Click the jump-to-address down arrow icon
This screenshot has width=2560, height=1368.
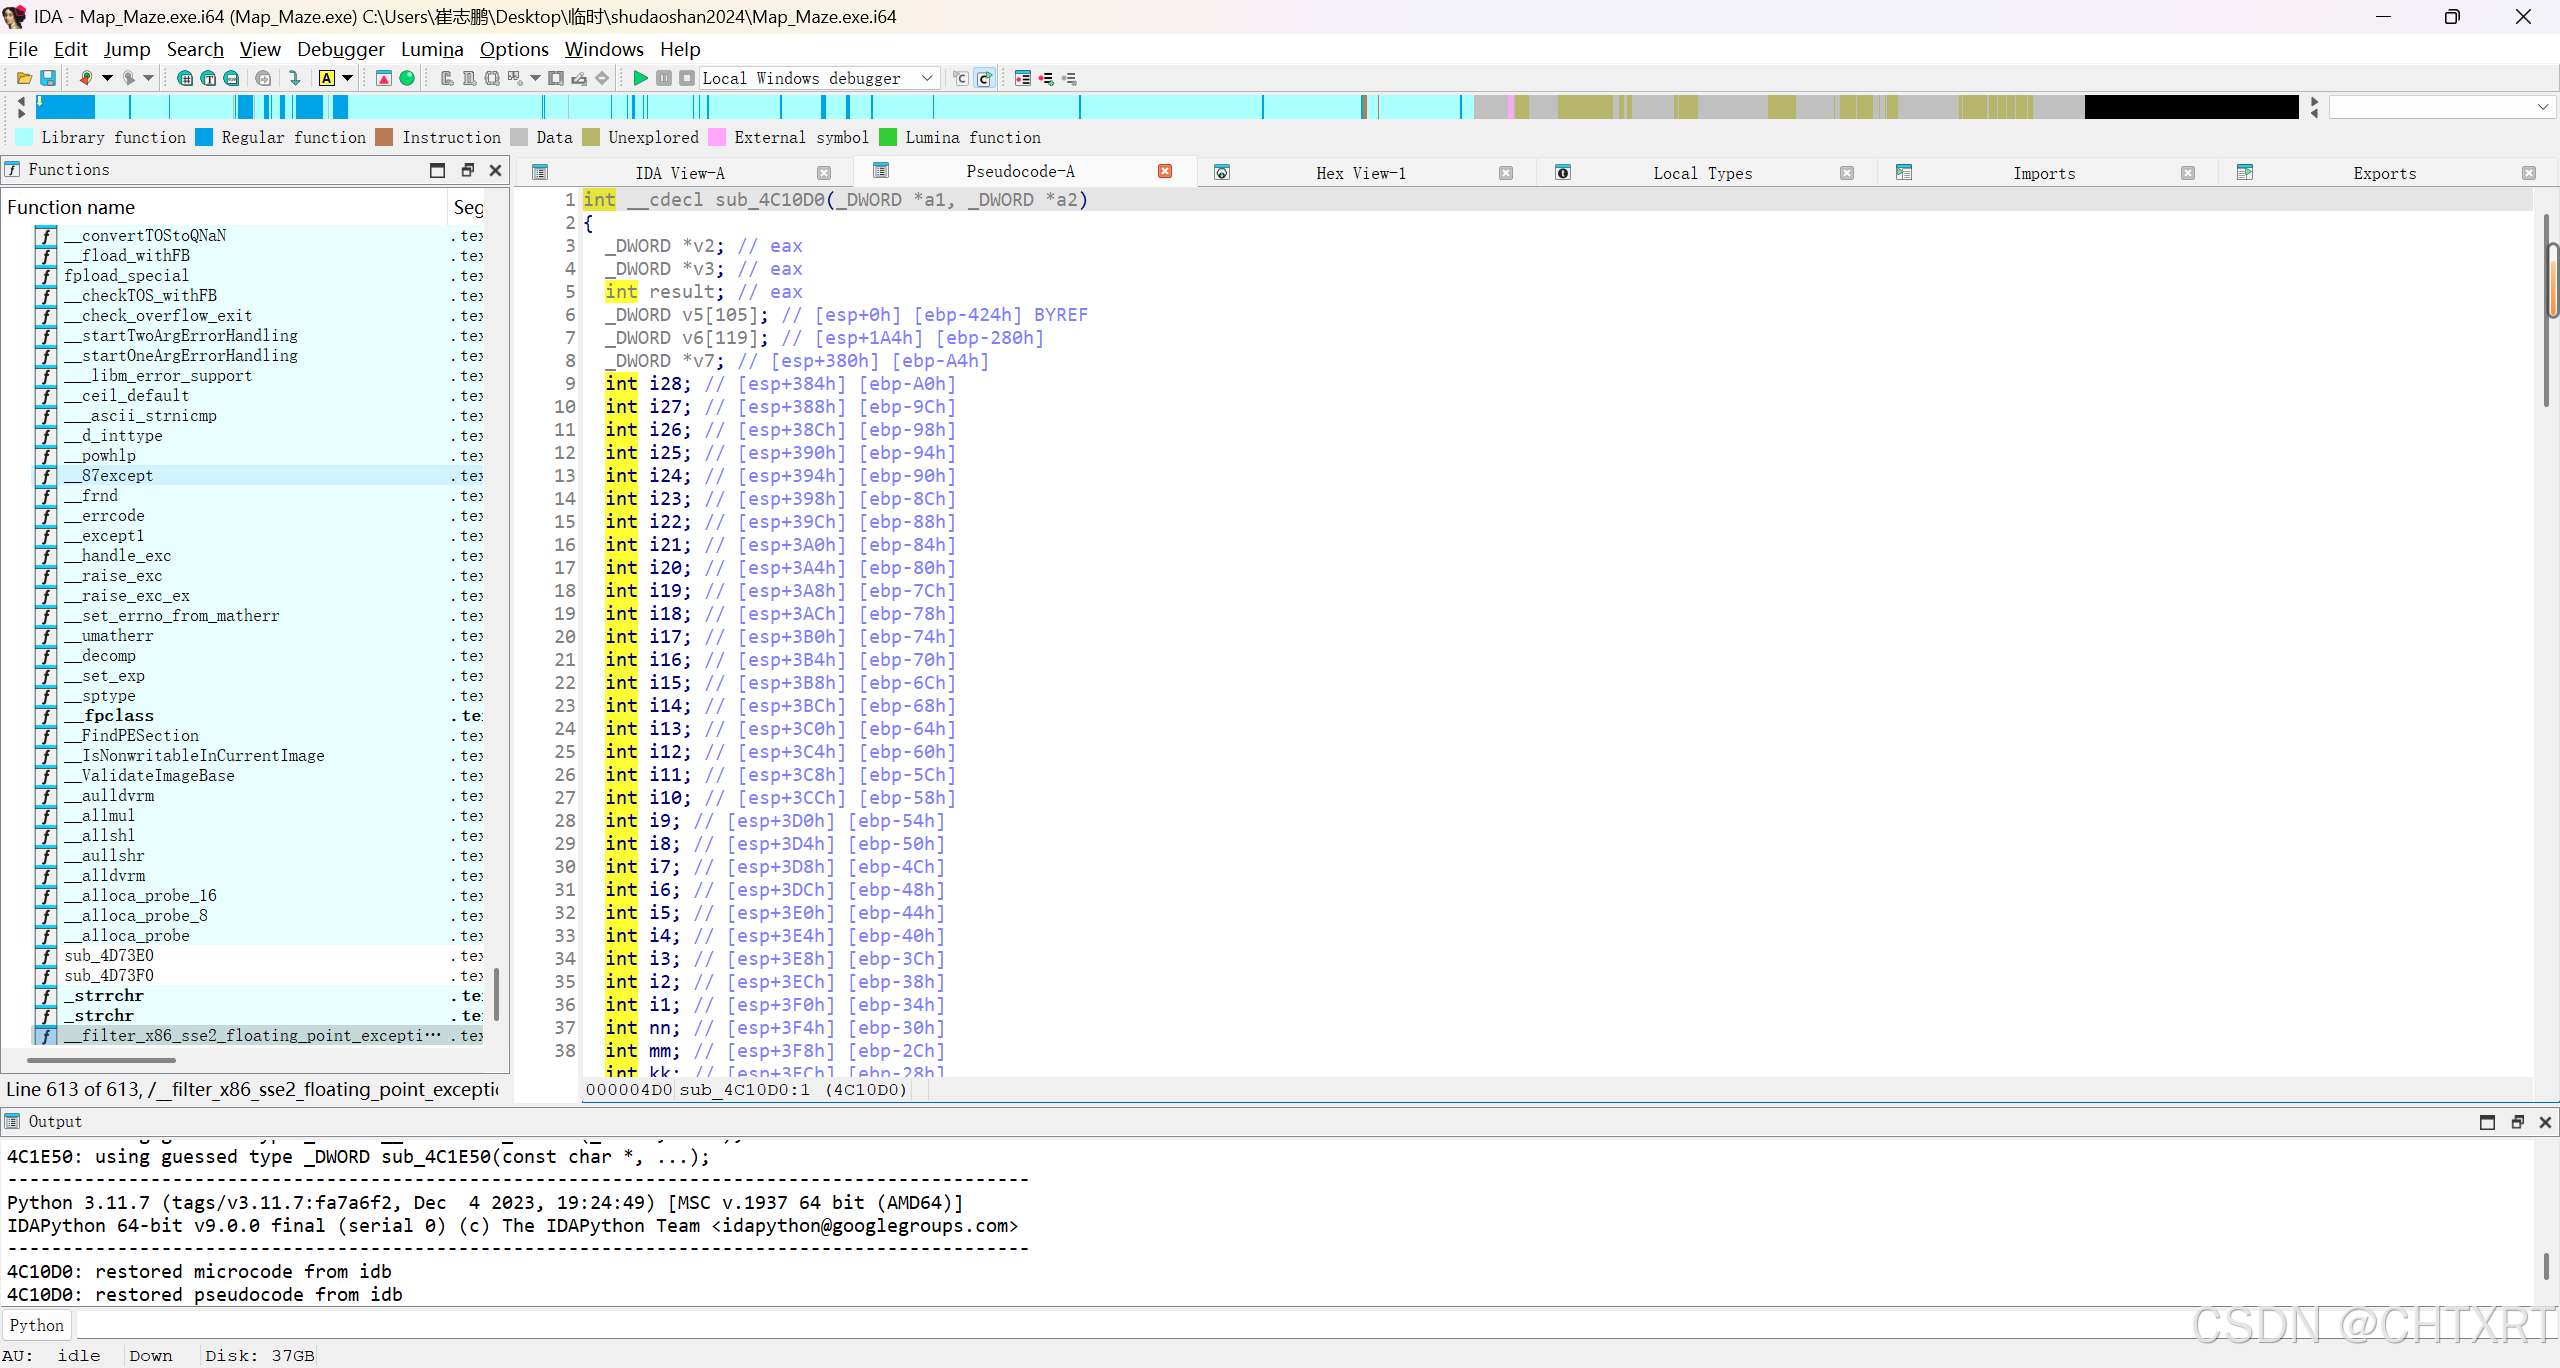click(294, 78)
